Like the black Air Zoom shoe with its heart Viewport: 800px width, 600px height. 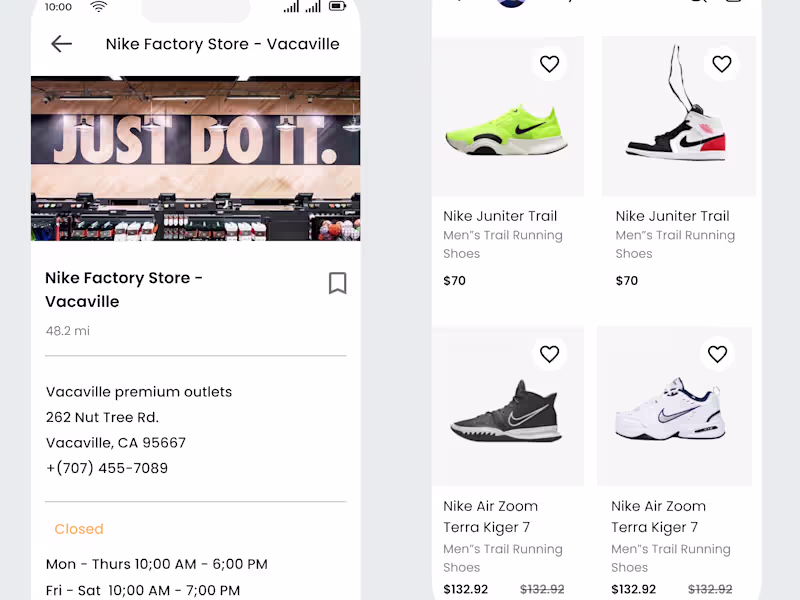[x=549, y=354]
